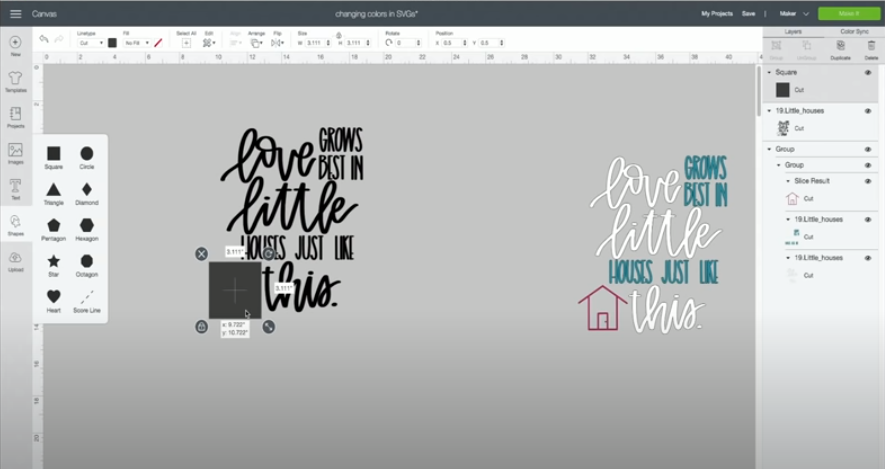Viewport: 885px width, 469px height.
Task: Insert a Hexagon shape
Action: tap(86, 230)
